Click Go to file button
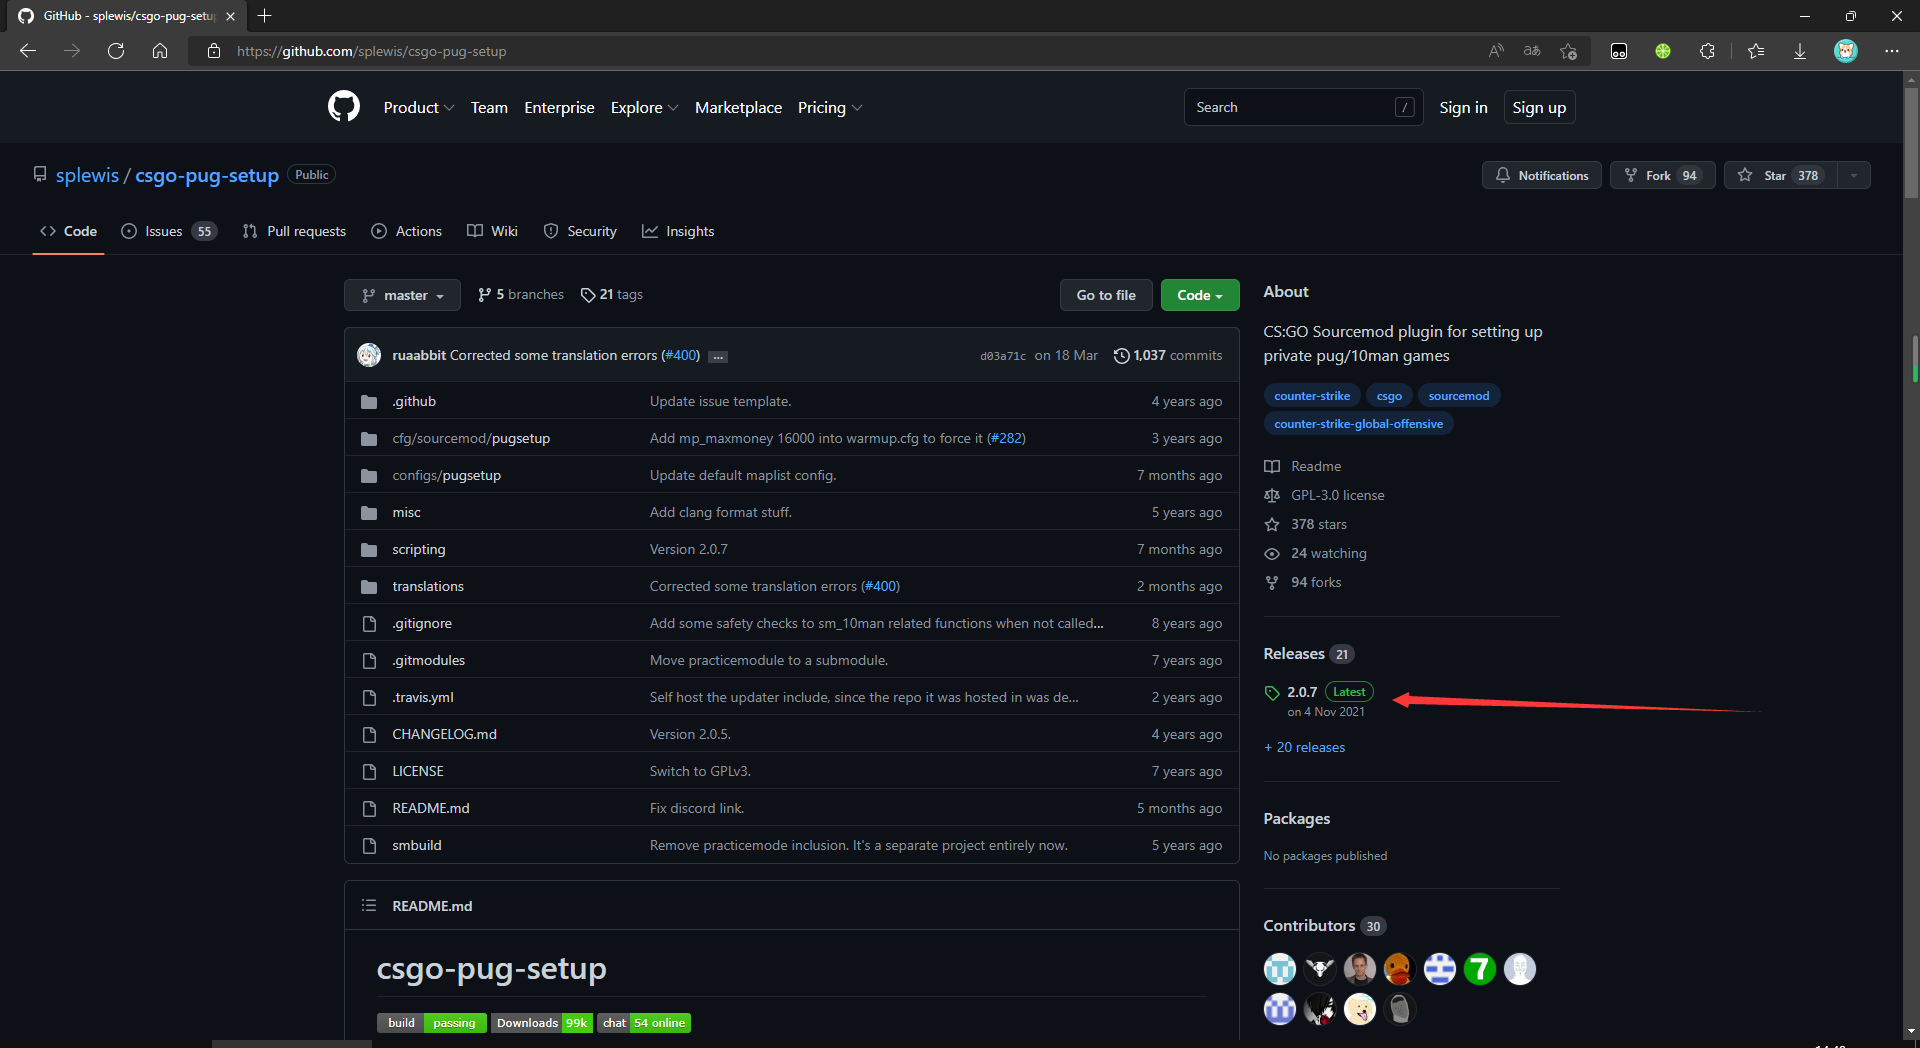1920x1048 pixels. (x=1106, y=295)
